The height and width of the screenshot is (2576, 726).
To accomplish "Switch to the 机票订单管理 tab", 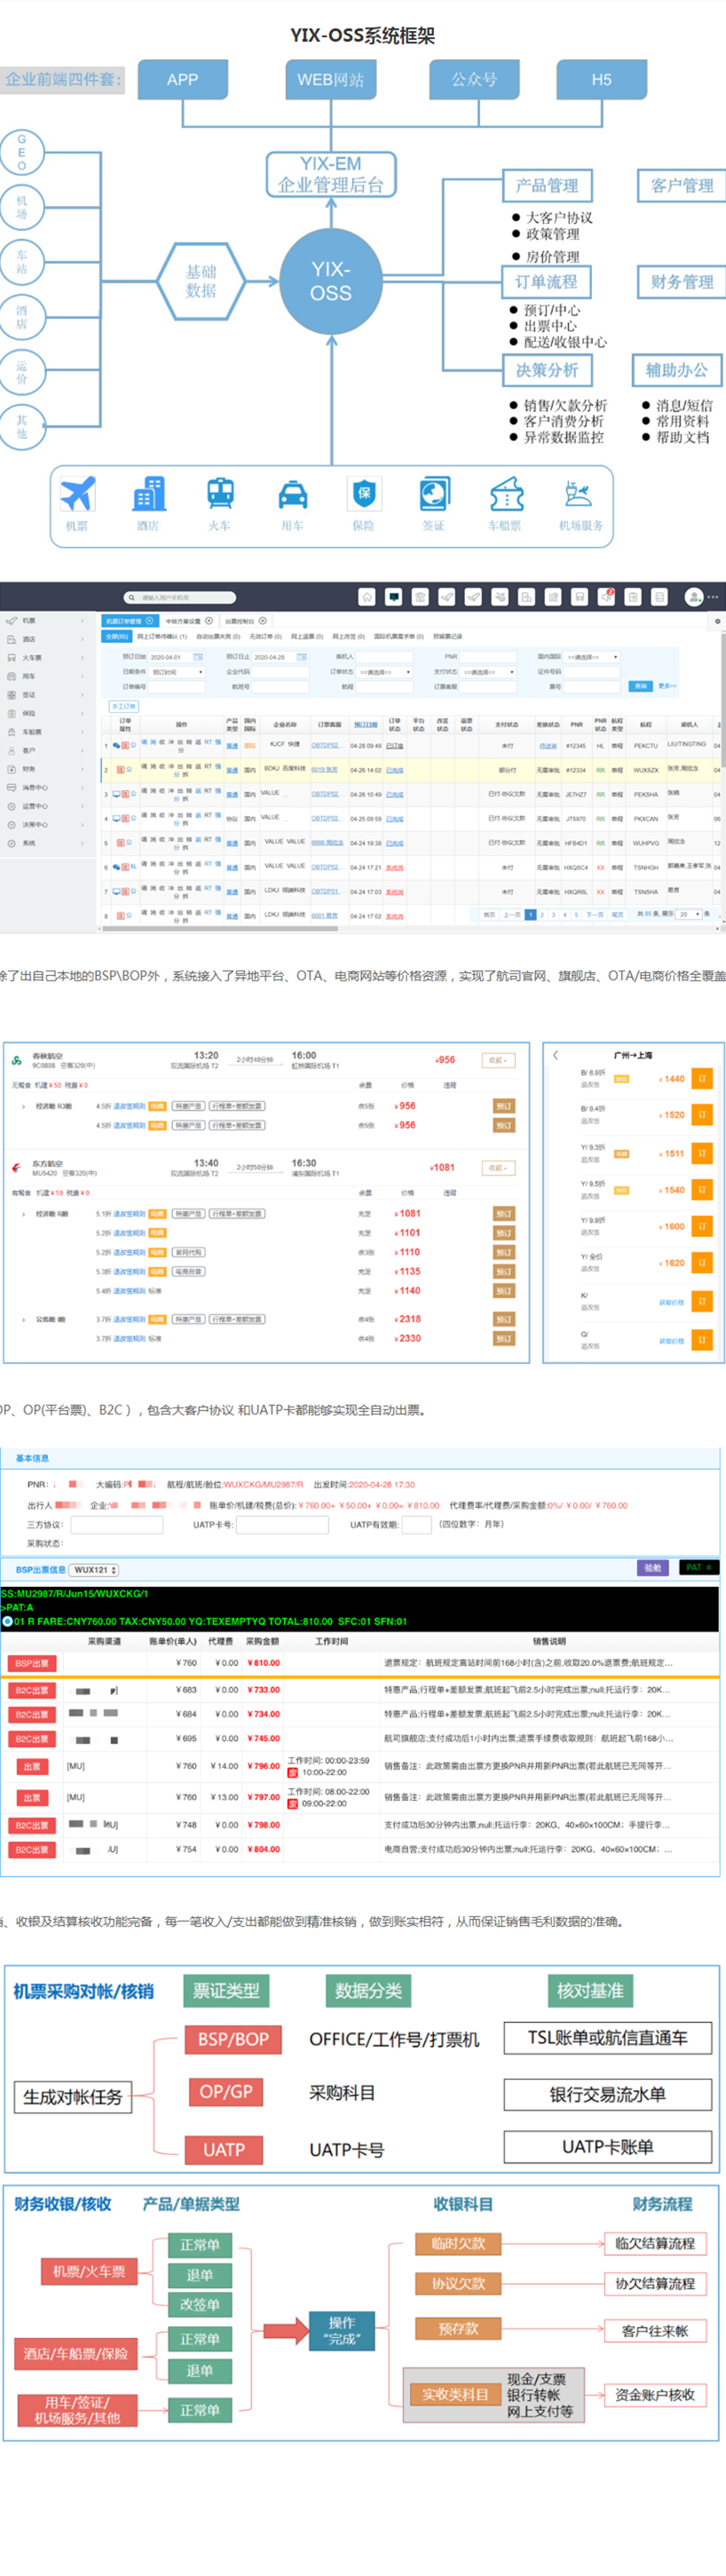I will 128,621.
